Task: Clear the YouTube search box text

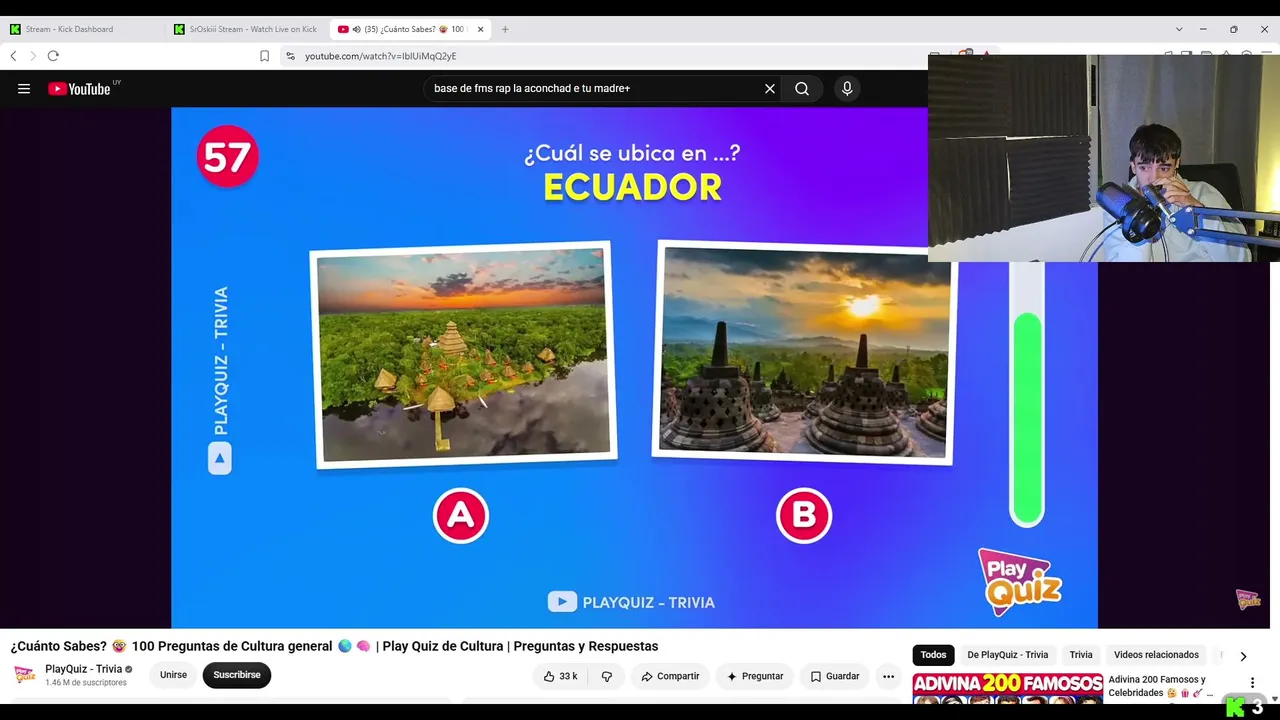Action: point(770,89)
